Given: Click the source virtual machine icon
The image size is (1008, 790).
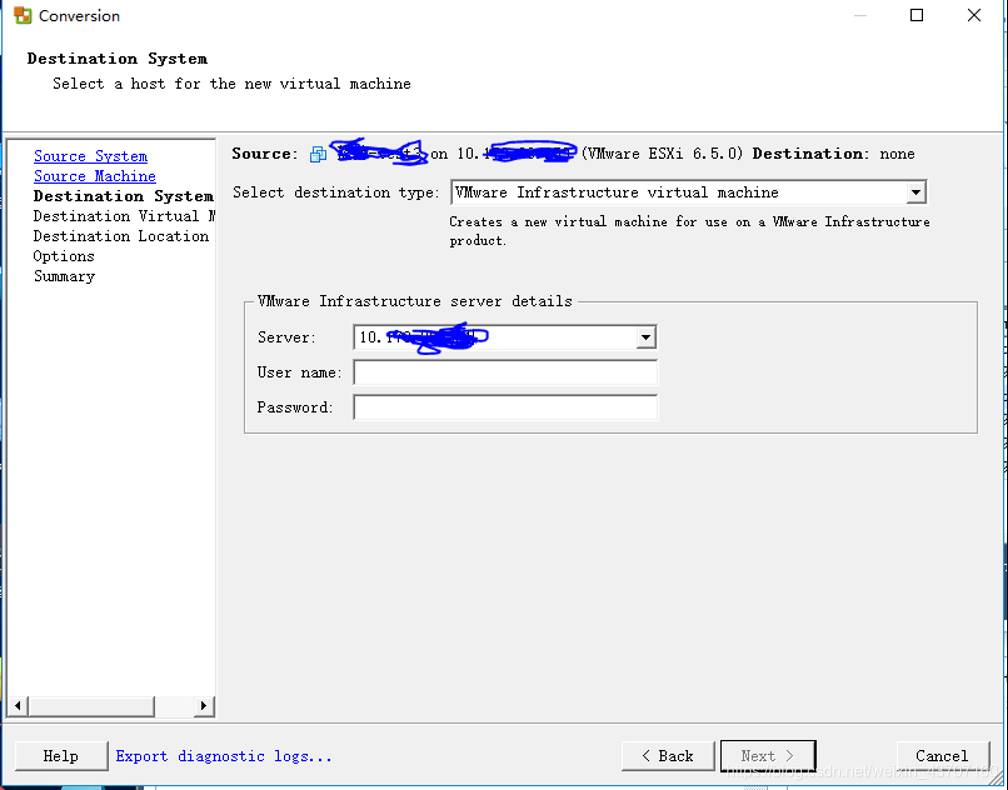Looking at the screenshot, I should tap(318, 154).
